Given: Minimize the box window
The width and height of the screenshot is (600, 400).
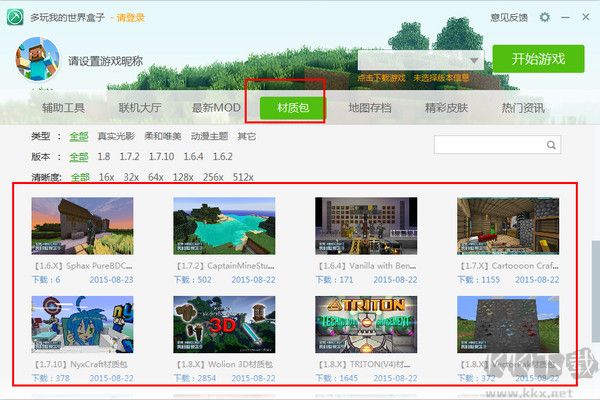Looking at the screenshot, I should (566, 18).
